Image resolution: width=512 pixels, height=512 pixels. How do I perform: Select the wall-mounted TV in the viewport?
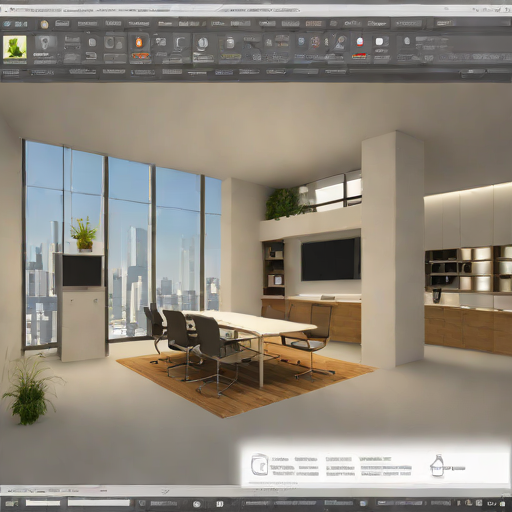point(331,259)
